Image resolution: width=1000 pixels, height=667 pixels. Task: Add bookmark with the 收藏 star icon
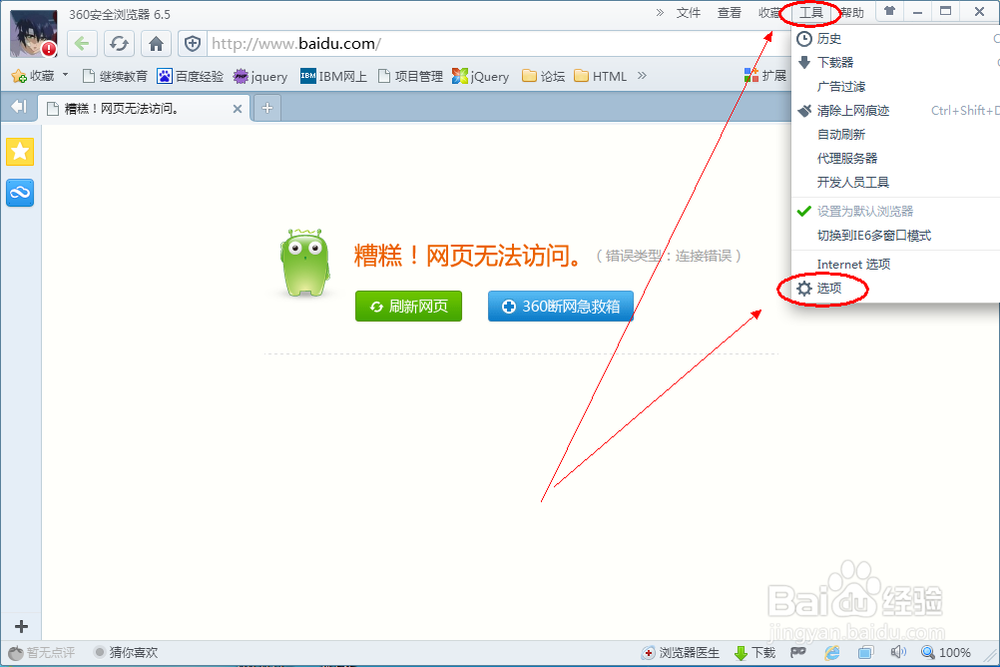pos(32,77)
